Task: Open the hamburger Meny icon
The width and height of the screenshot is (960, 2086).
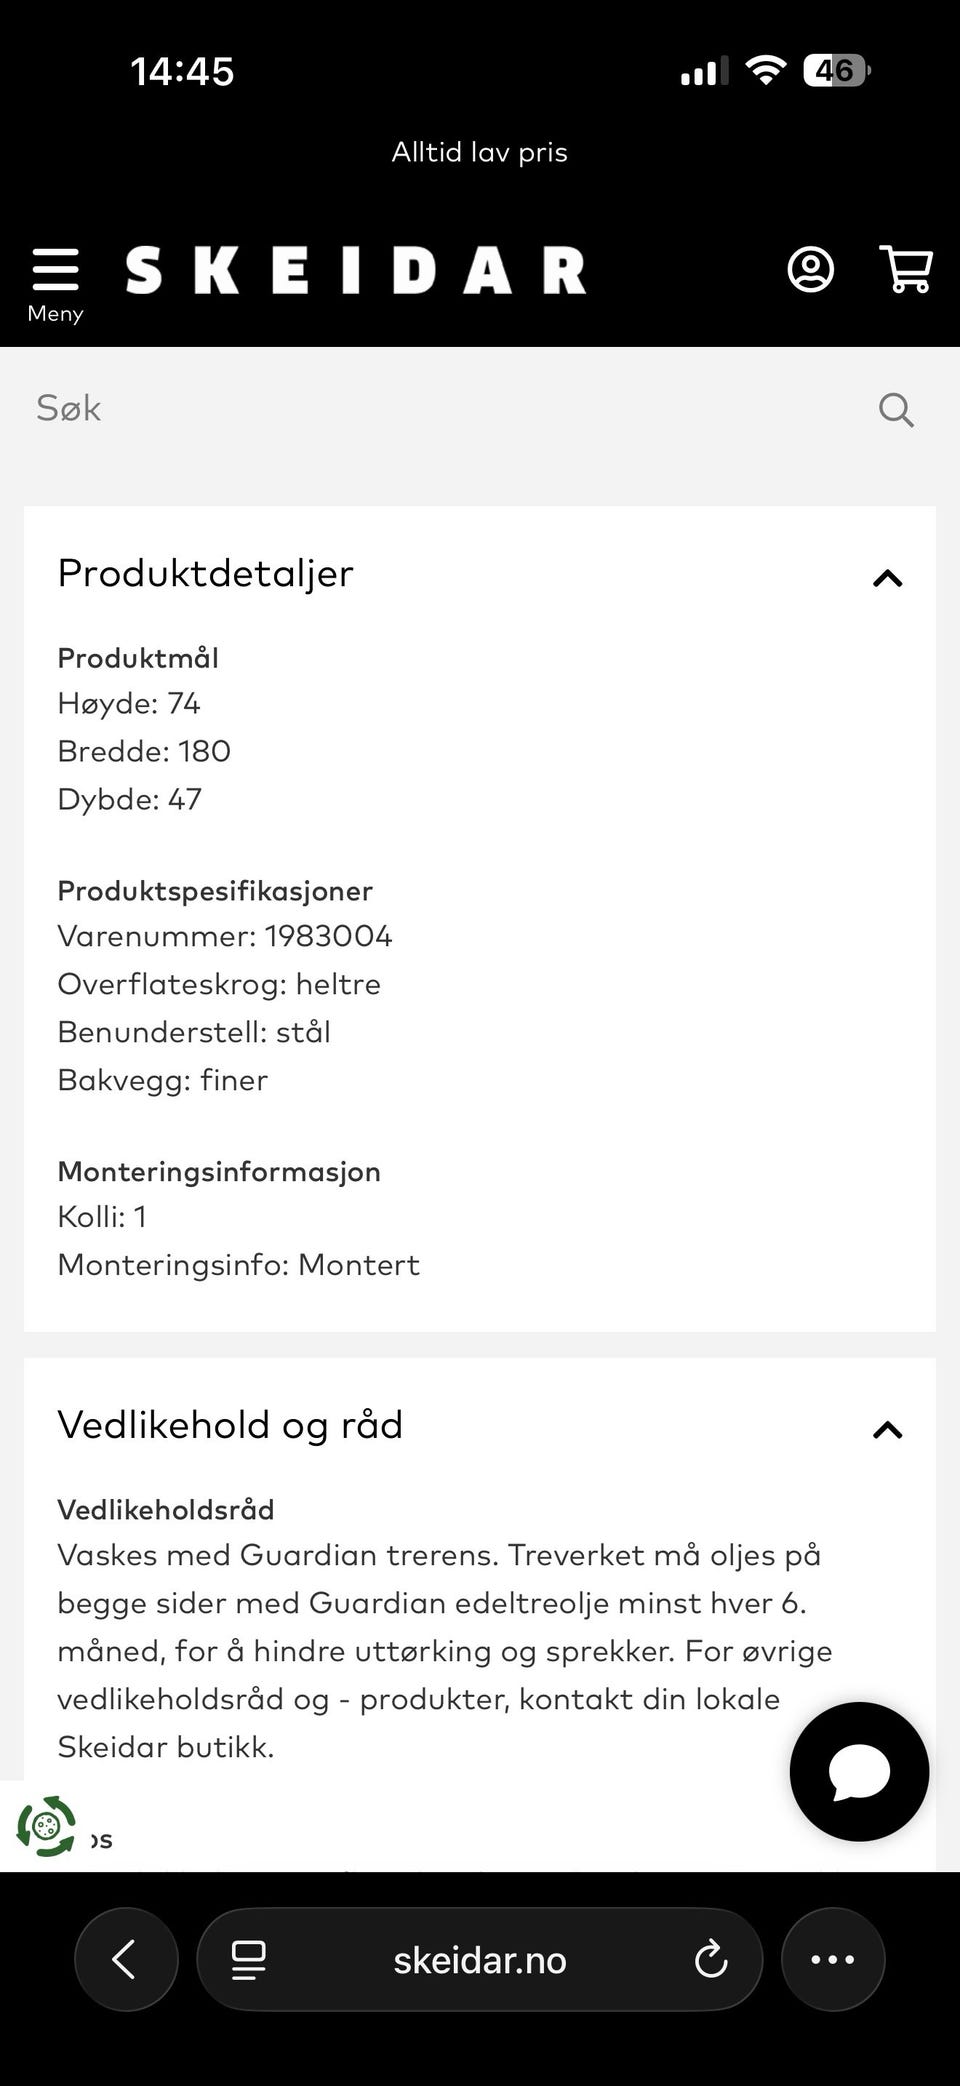Action: click(x=55, y=270)
